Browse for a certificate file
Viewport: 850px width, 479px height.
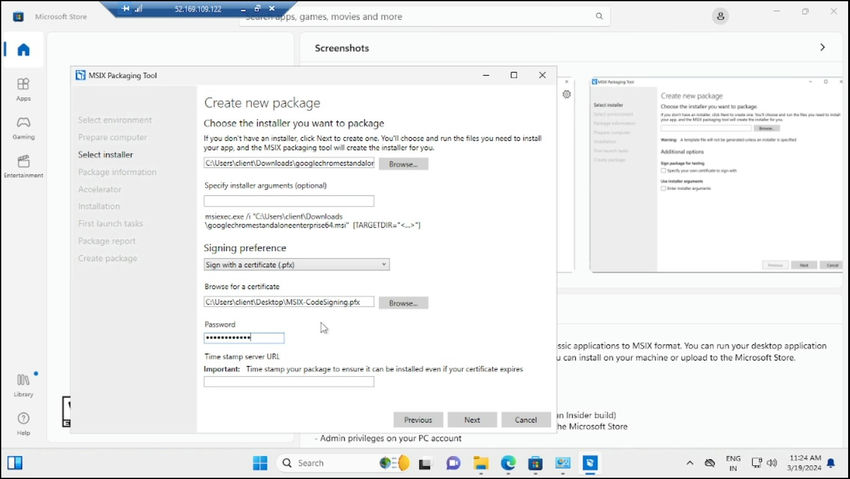[x=403, y=303]
